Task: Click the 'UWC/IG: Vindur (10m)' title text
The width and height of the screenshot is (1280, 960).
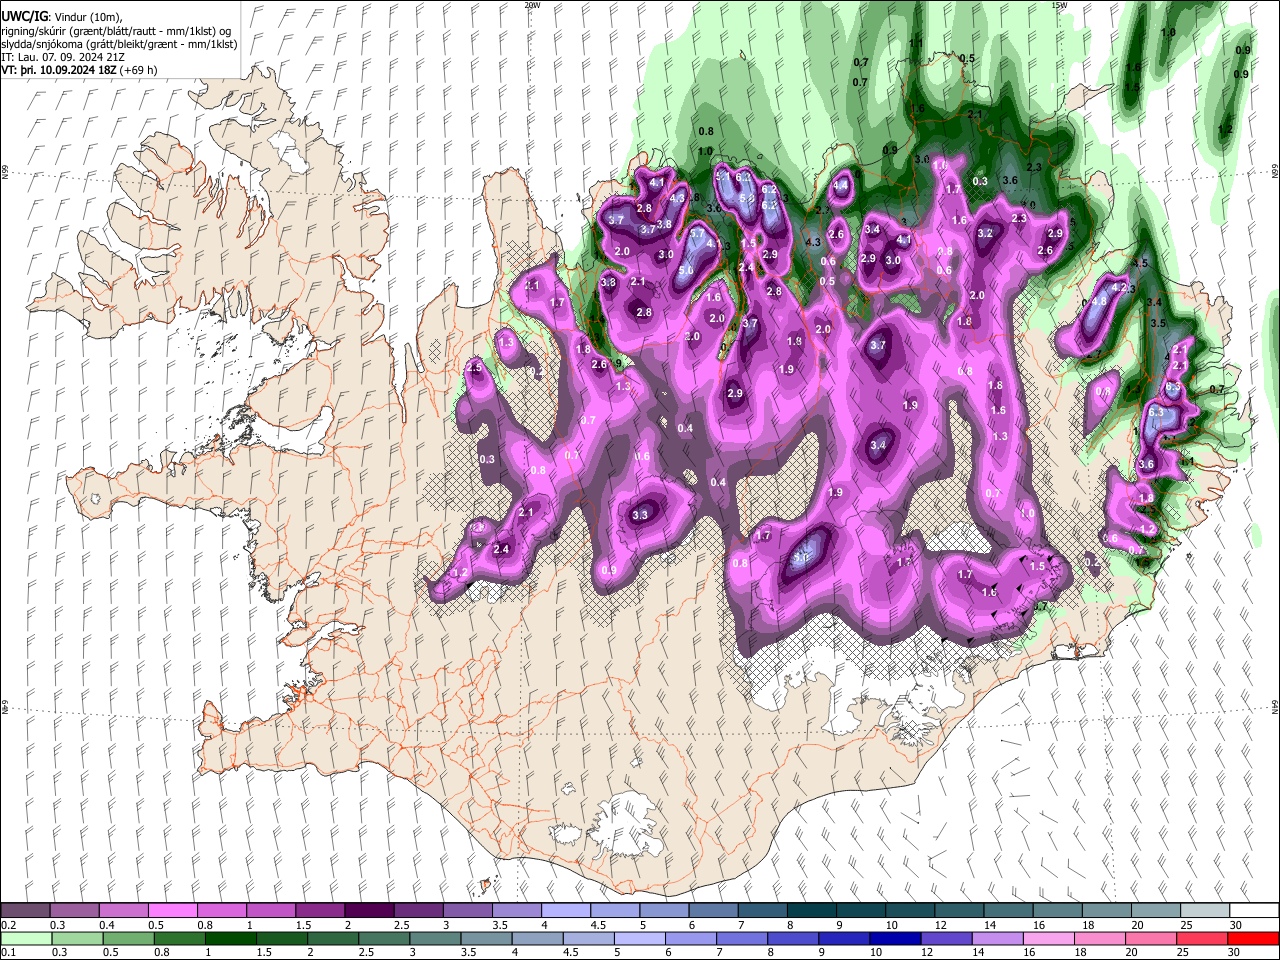Action: [x=61, y=16]
